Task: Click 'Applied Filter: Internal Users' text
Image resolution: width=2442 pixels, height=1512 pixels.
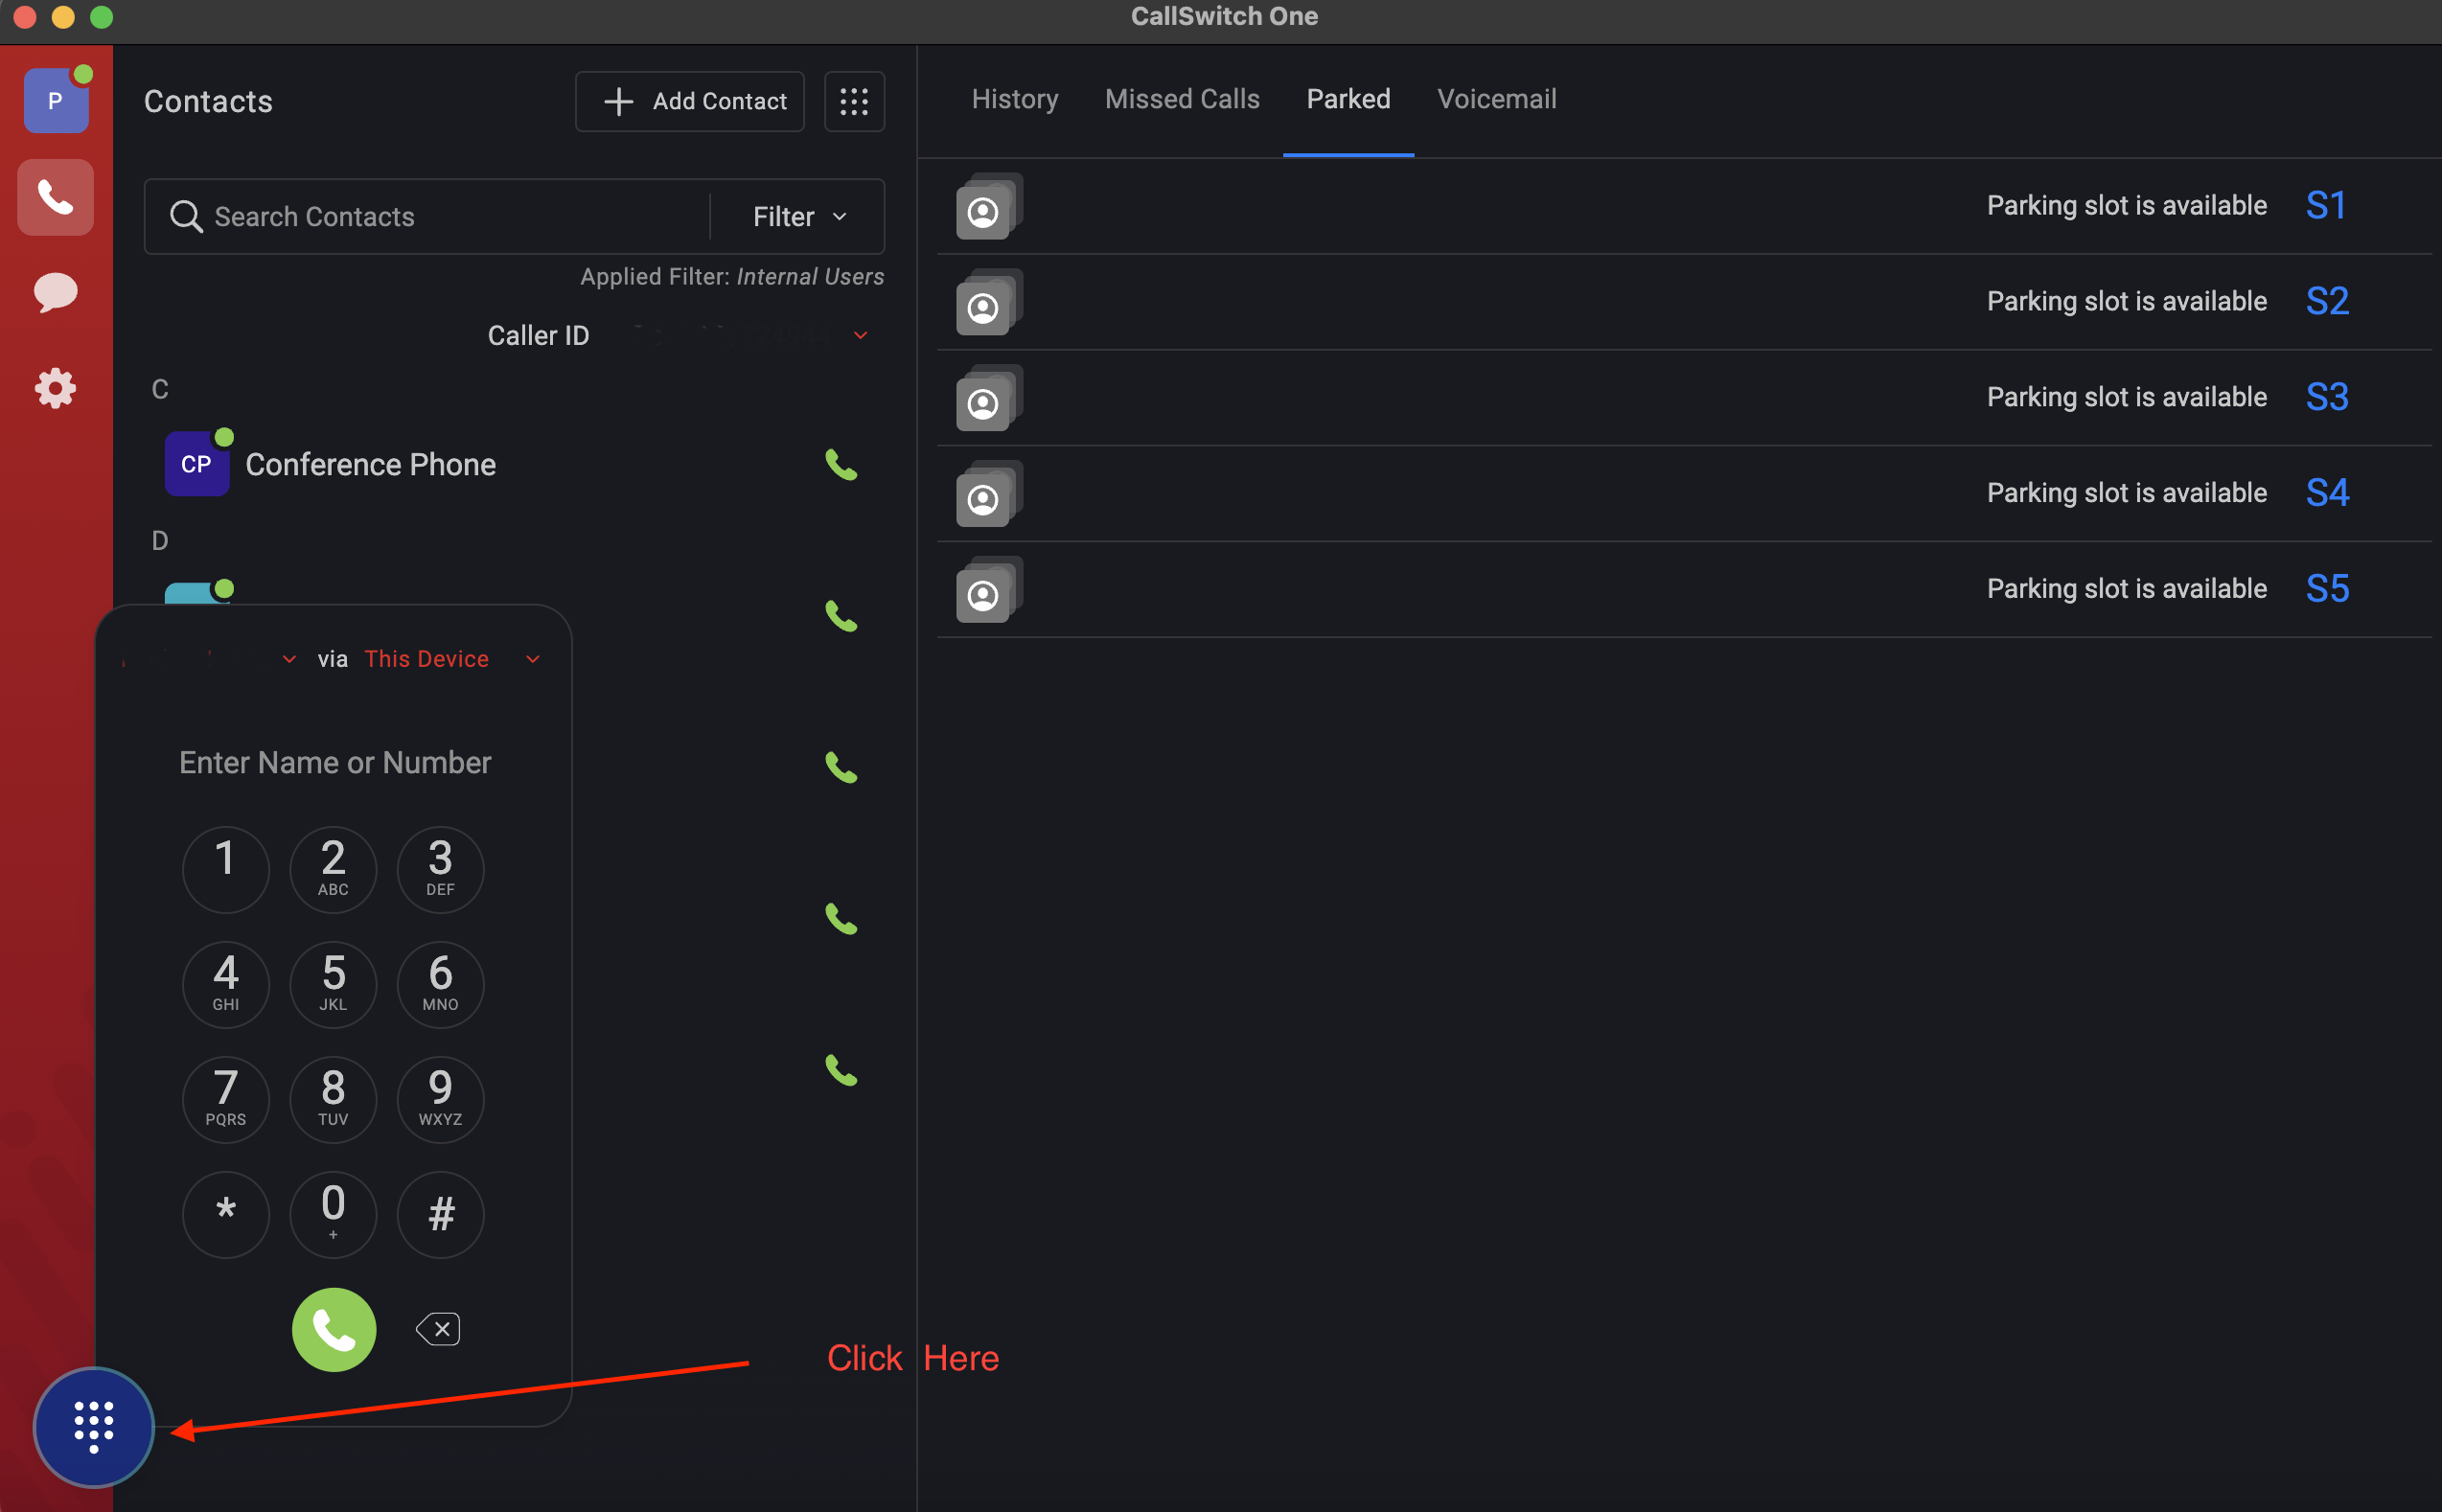Action: pyautogui.click(x=732, y=277)
